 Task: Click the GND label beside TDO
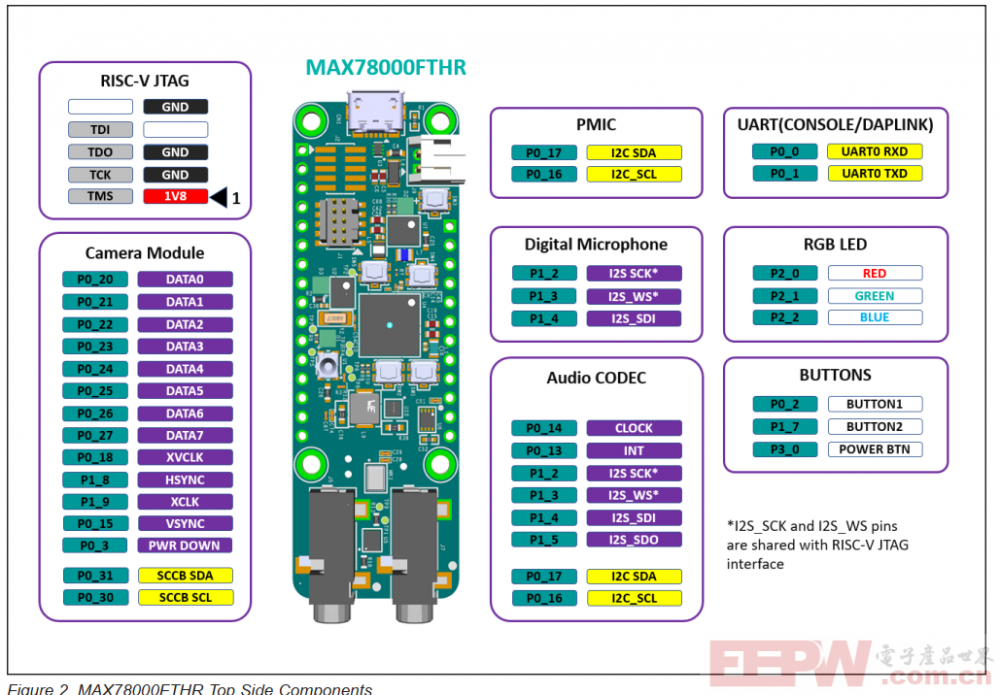[x=175, y=152]
